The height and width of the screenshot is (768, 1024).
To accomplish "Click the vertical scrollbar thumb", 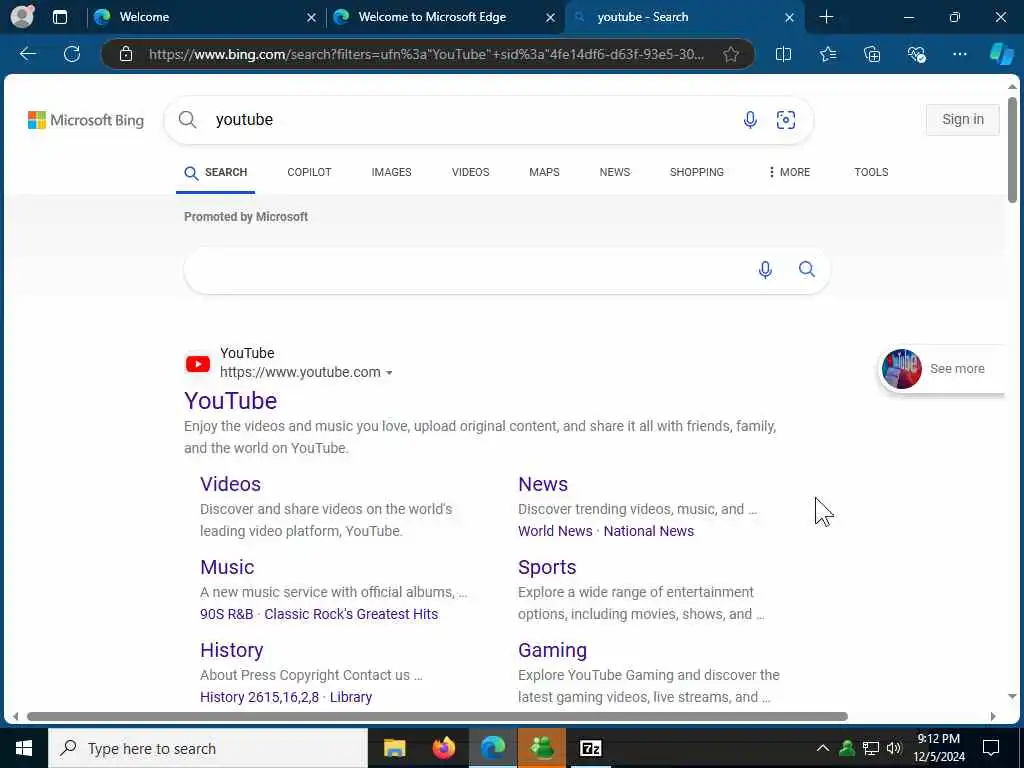I will 1012,150.
